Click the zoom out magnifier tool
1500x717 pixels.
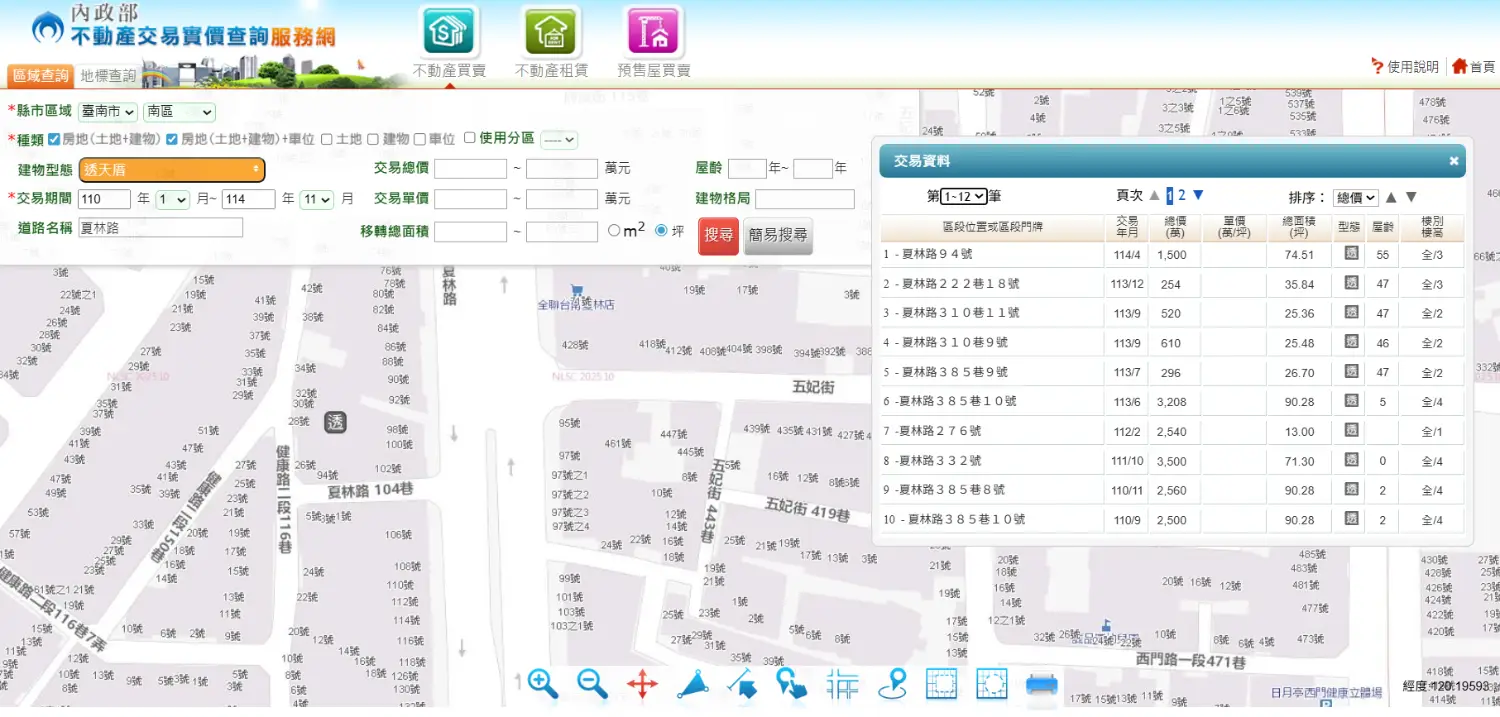pos(592,684)
